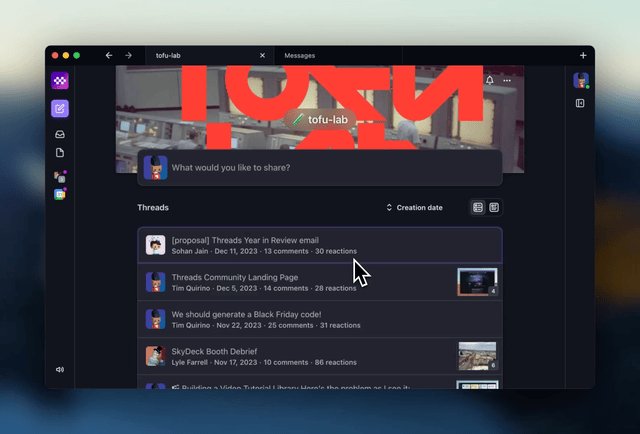Click the What would you like to share field

(320, 168)
